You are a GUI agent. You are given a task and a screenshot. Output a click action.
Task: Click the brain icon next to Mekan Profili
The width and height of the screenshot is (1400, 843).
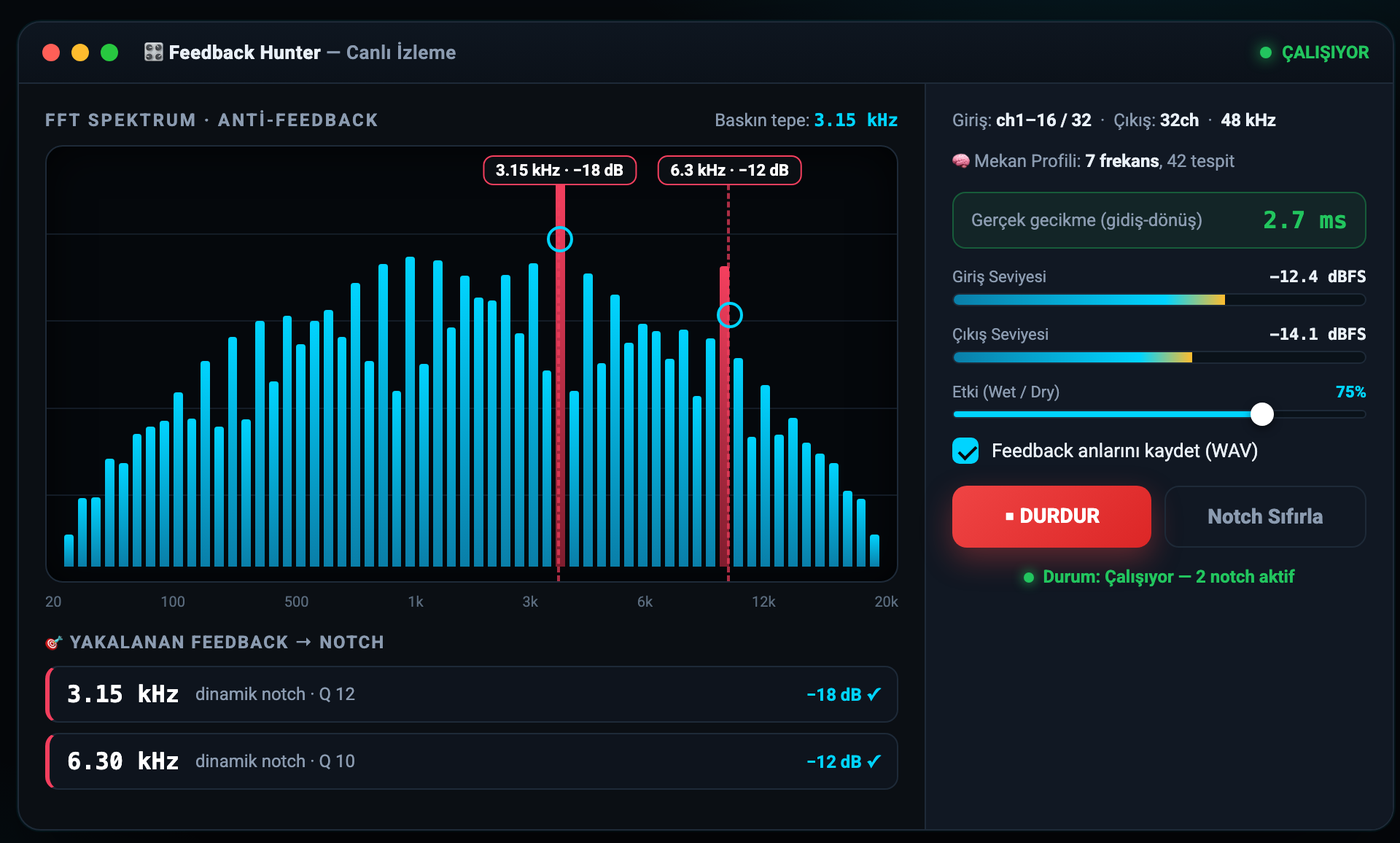click(x=962, y=160)
